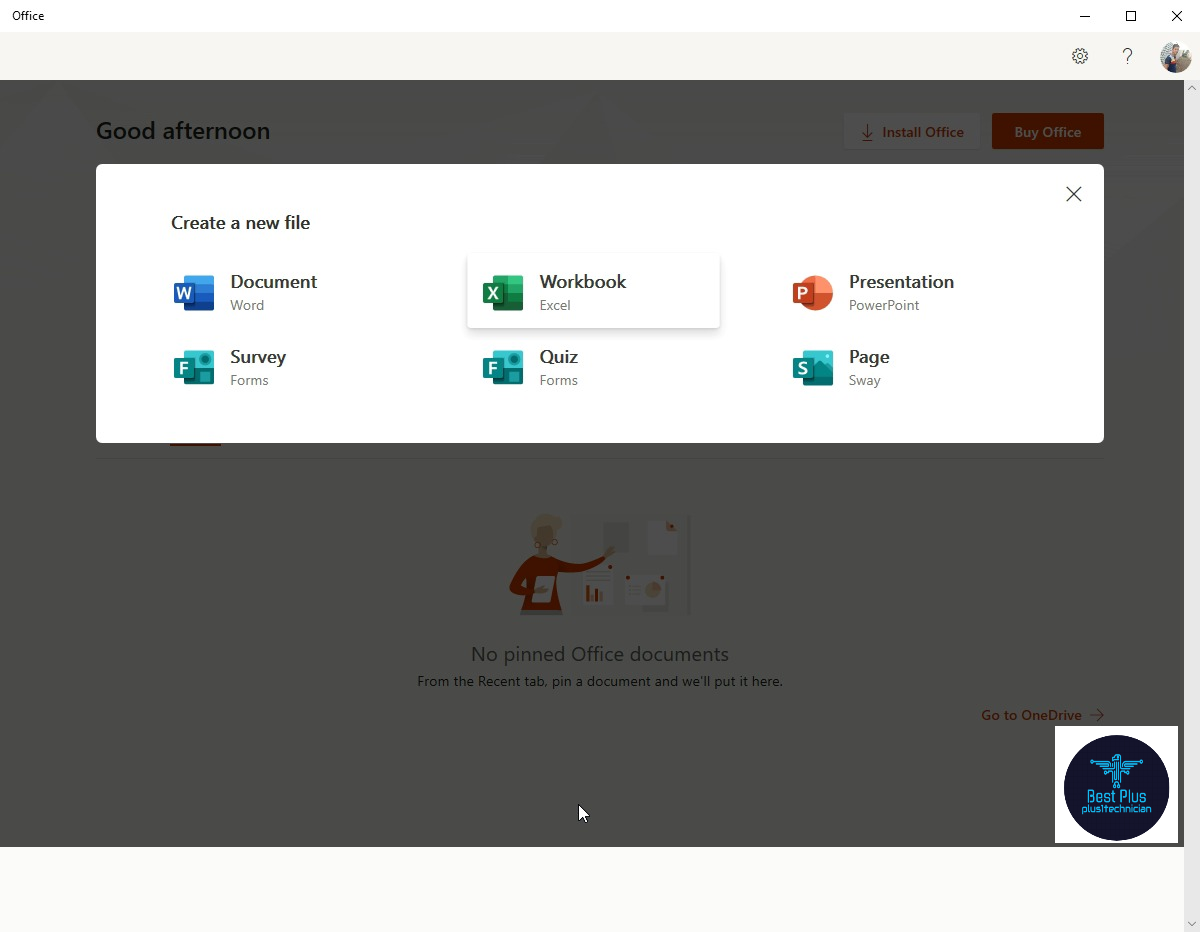Choose the Quiz label for a new Forms file
Viewport: 1200px width, 932px height.
[558, 357]
